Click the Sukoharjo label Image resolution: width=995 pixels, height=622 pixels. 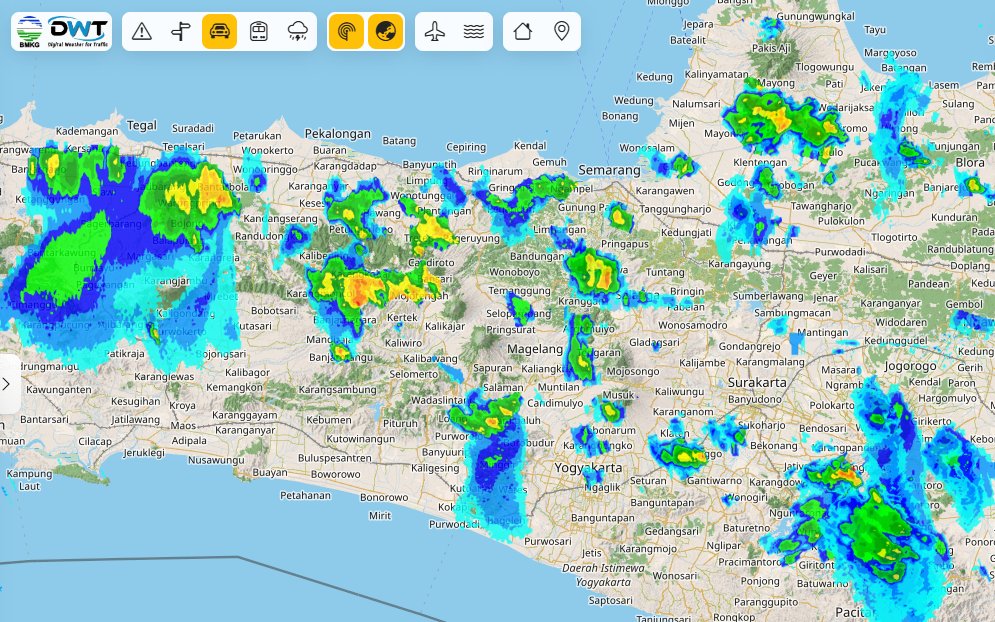(760, 425)
